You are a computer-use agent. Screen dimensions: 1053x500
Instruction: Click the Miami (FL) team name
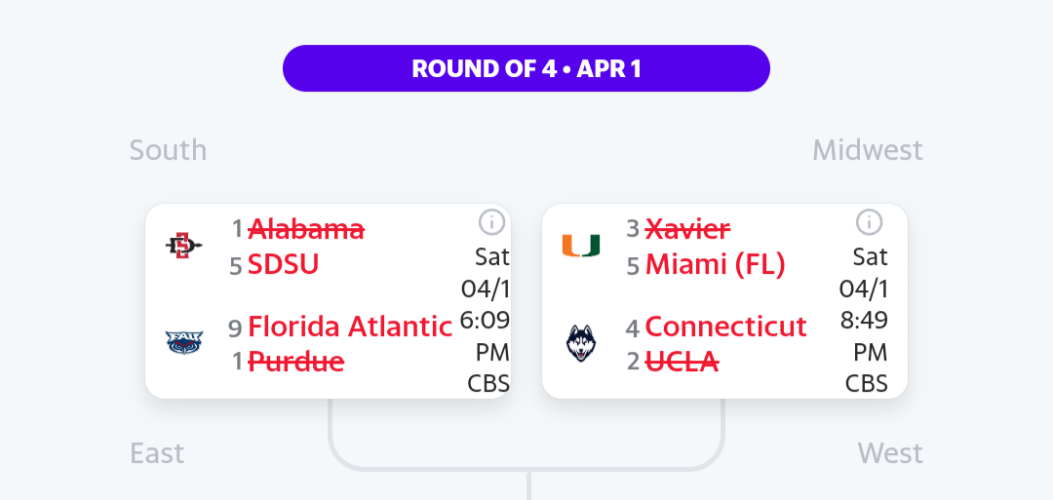pyautogui.click(x=715, y=266)
